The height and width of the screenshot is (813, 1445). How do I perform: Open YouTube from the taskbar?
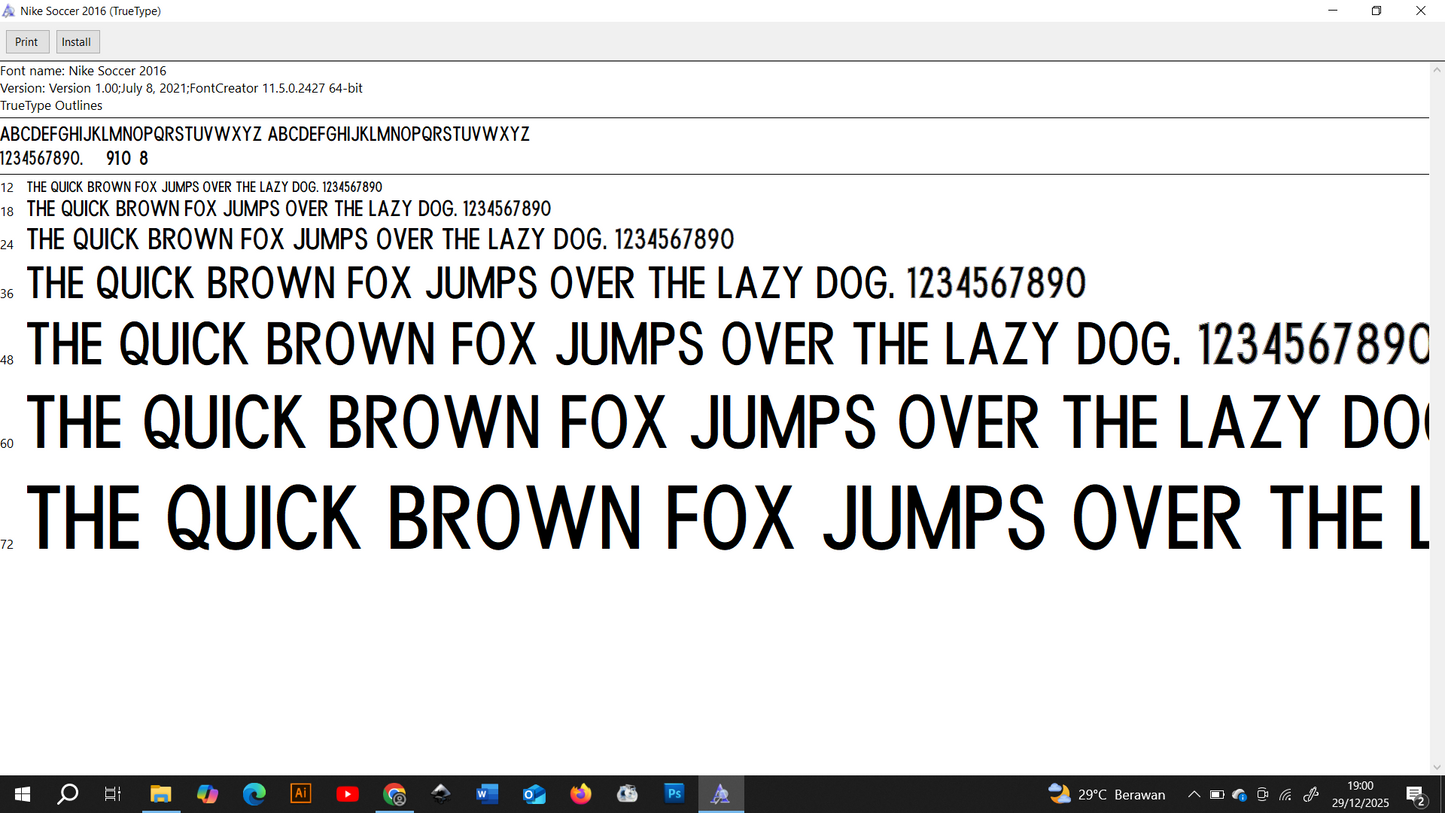point(347,794)
